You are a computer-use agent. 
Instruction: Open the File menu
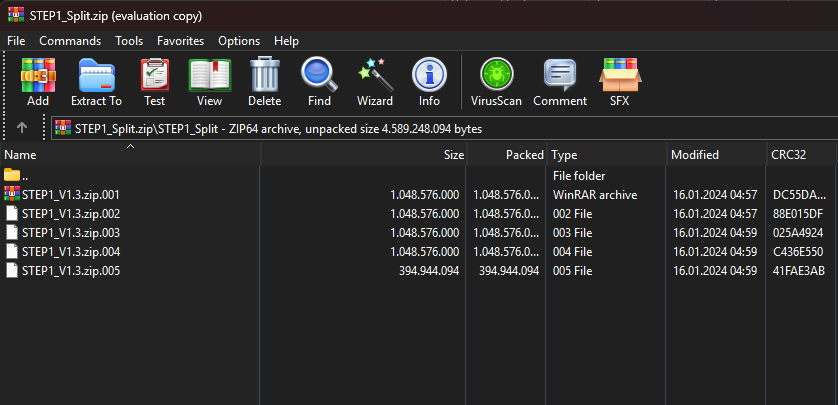[x=16, y=41]
